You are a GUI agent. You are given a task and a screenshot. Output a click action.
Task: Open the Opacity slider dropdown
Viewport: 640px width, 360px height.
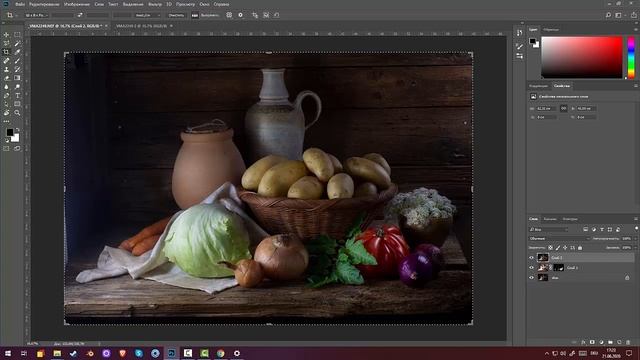(636, 238)
